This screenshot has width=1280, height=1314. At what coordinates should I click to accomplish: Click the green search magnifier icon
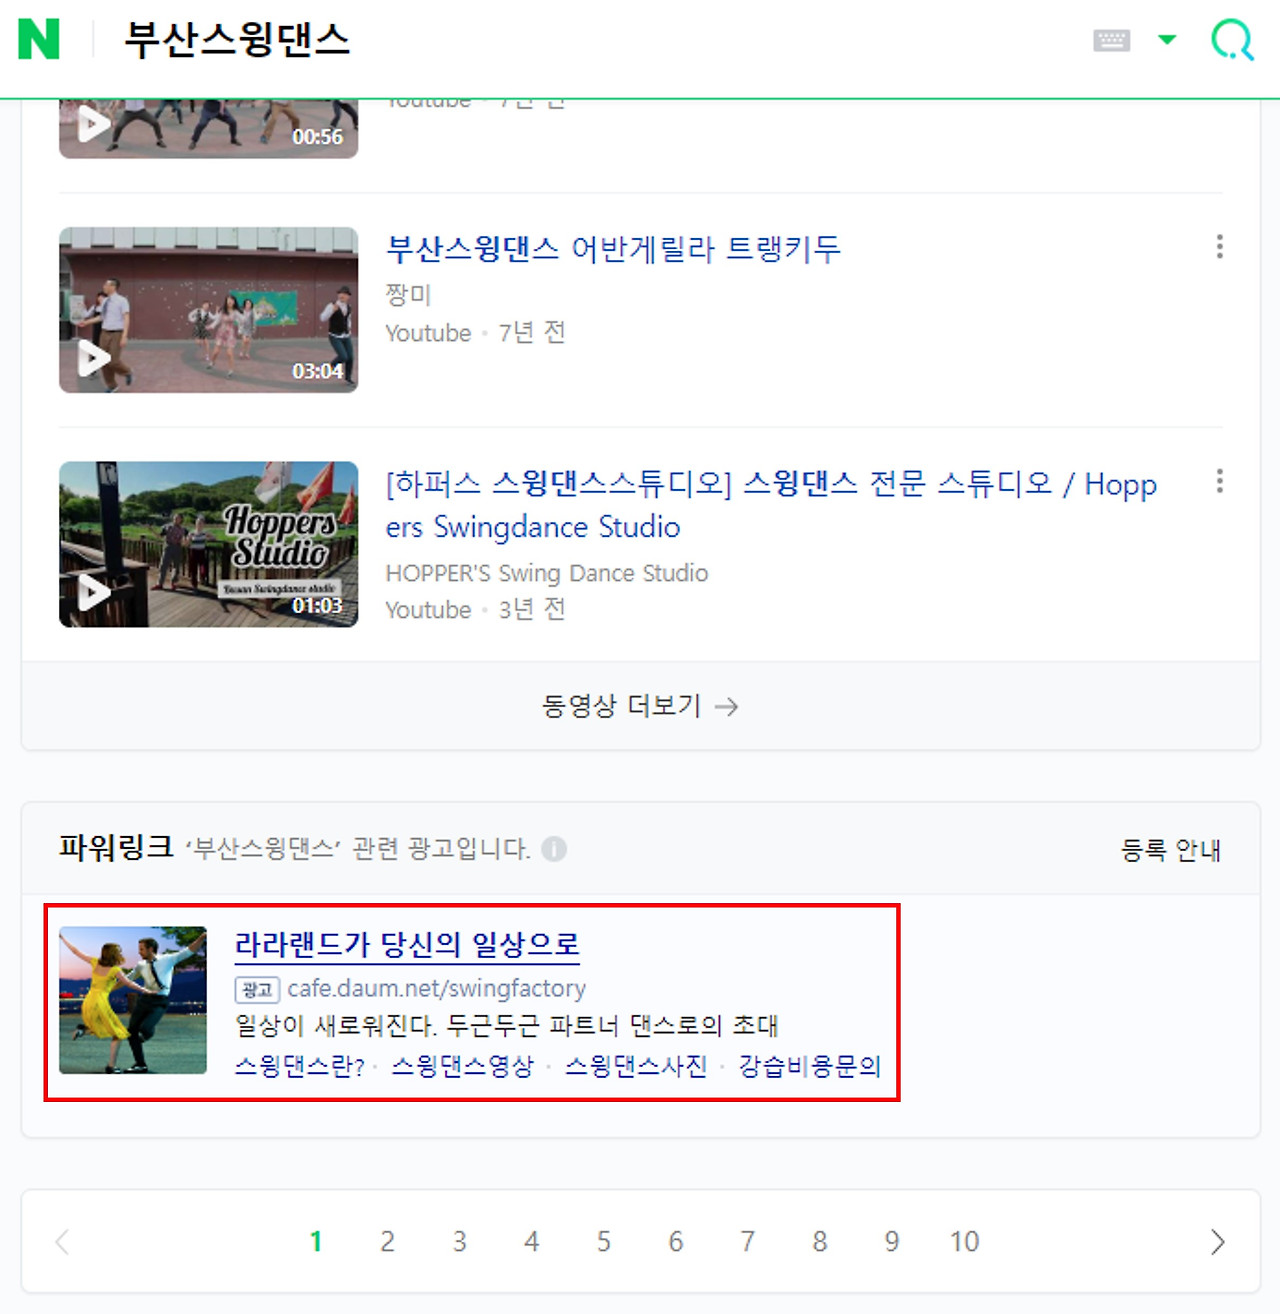click(x=1232, y=40)
